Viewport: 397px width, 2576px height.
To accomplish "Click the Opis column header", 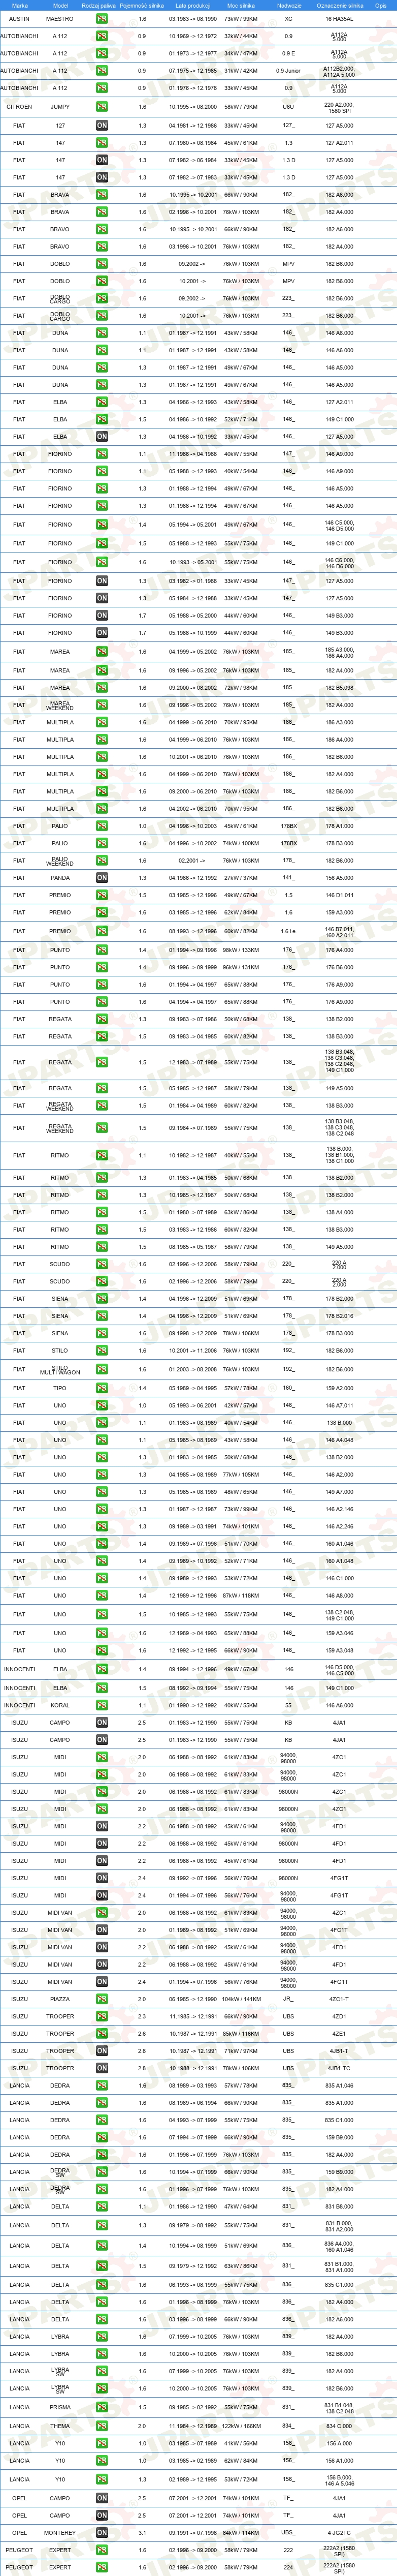I will (x=381, y=5).
